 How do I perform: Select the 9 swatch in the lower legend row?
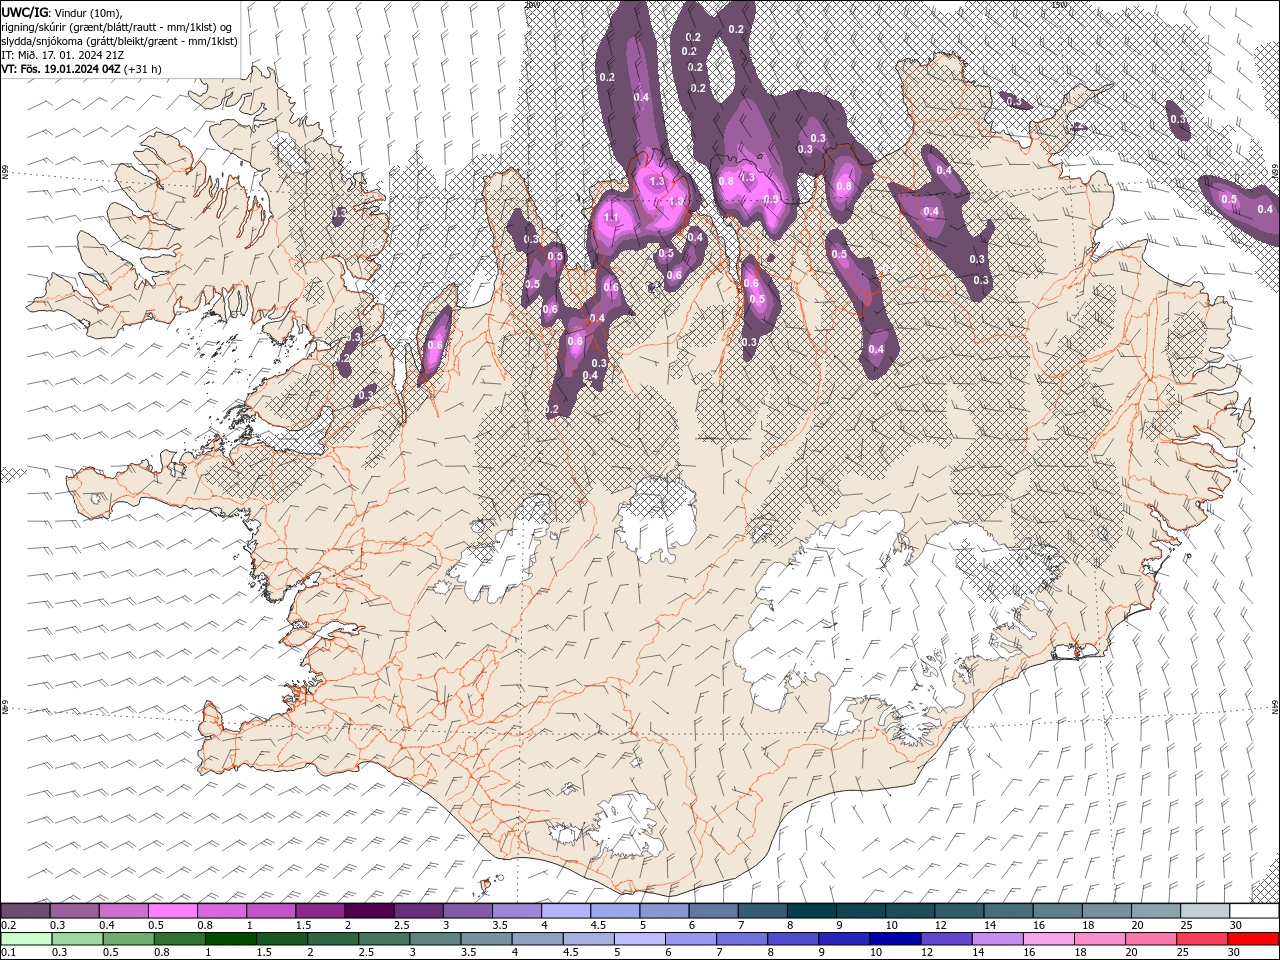(843, 939)
